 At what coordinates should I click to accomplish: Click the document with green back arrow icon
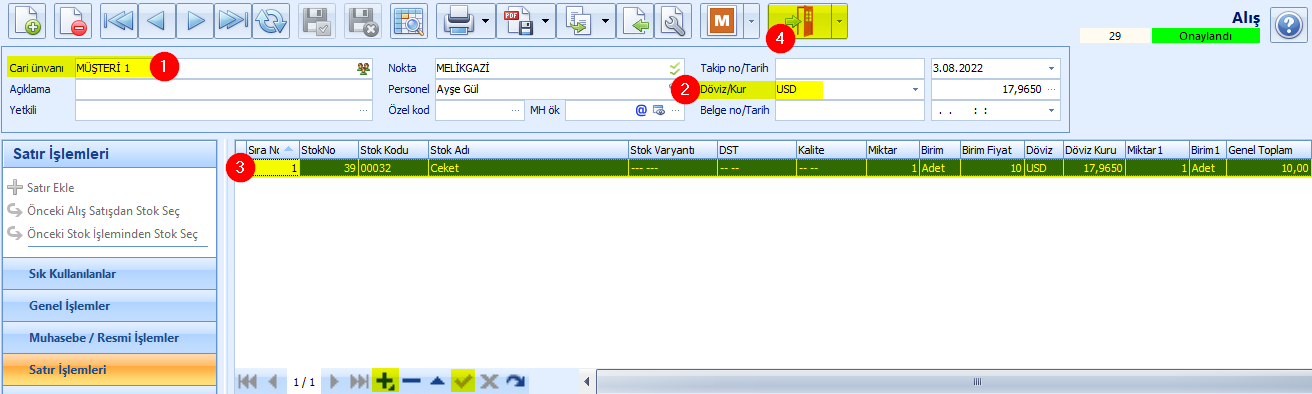click(x=635, y=20)
